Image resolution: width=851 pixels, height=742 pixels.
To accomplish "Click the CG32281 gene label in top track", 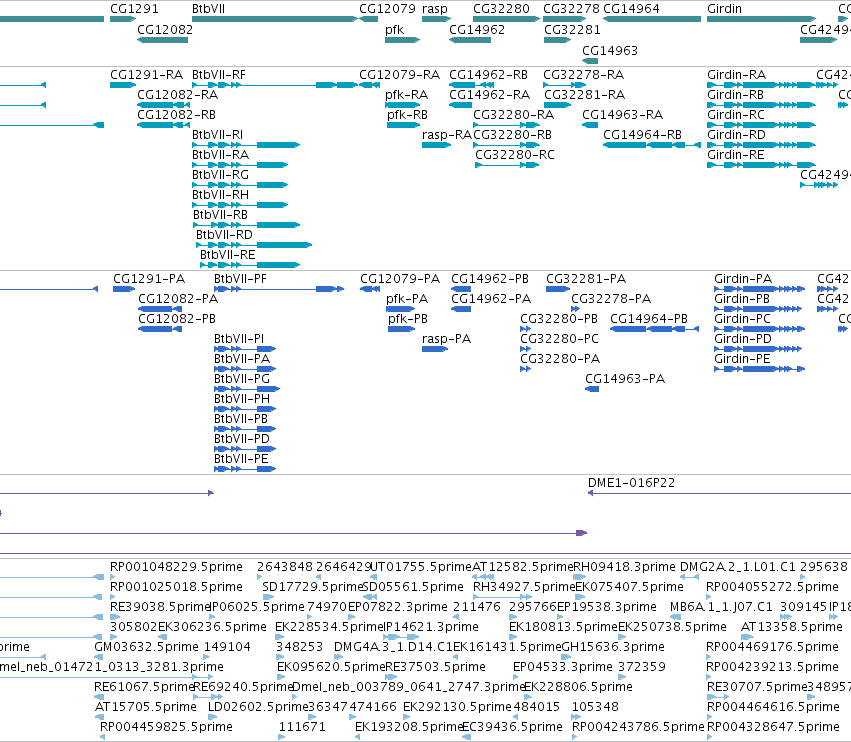I will point(572,29).
